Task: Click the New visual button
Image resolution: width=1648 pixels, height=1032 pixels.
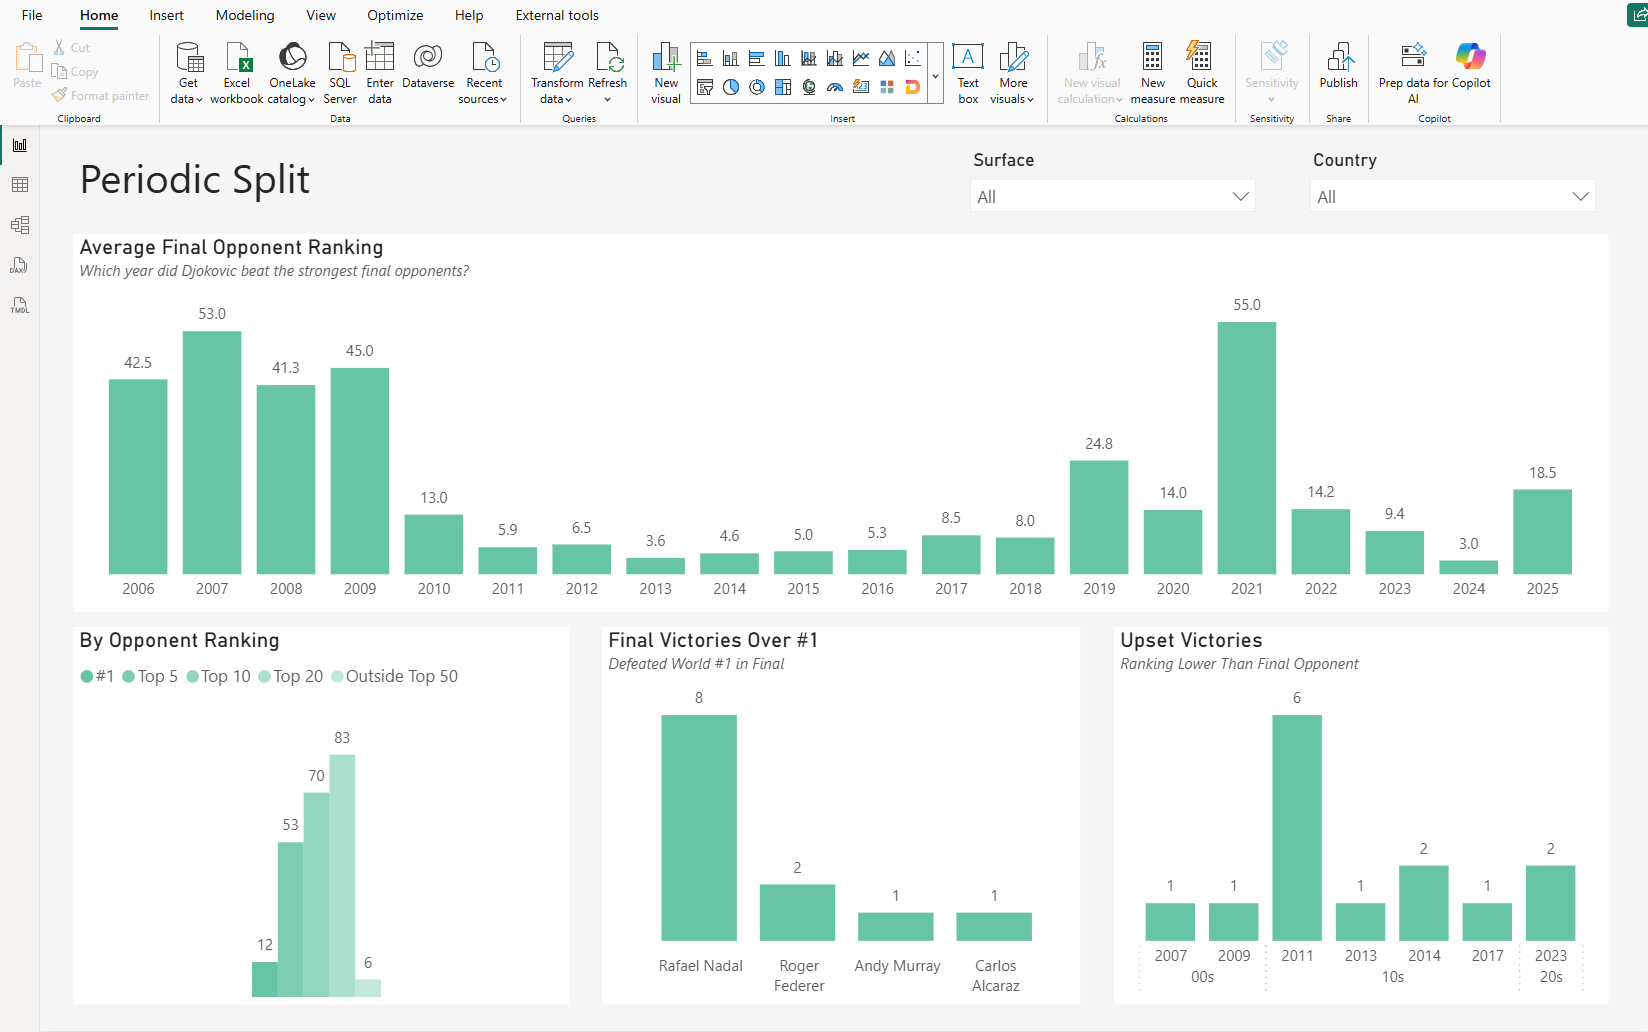Action: coord(666,72)
